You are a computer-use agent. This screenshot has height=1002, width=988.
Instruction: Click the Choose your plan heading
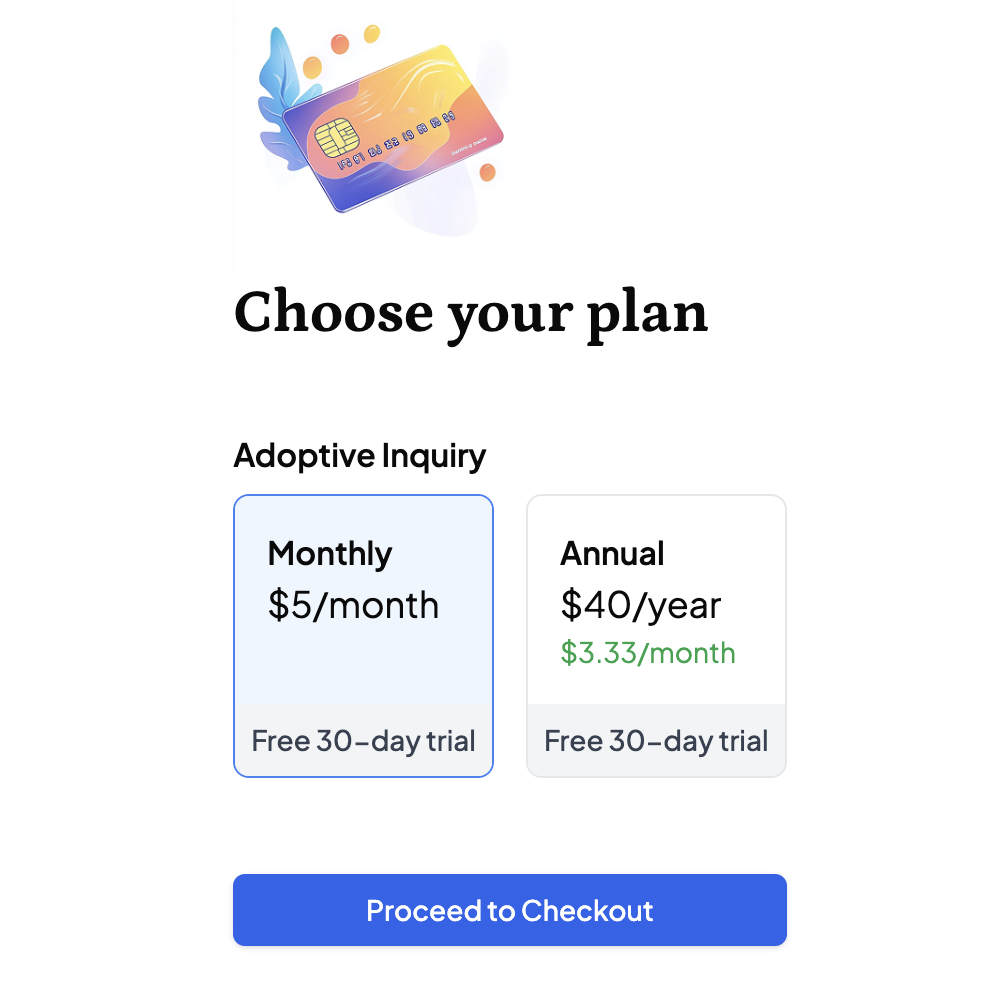click(x=470, y=313)
